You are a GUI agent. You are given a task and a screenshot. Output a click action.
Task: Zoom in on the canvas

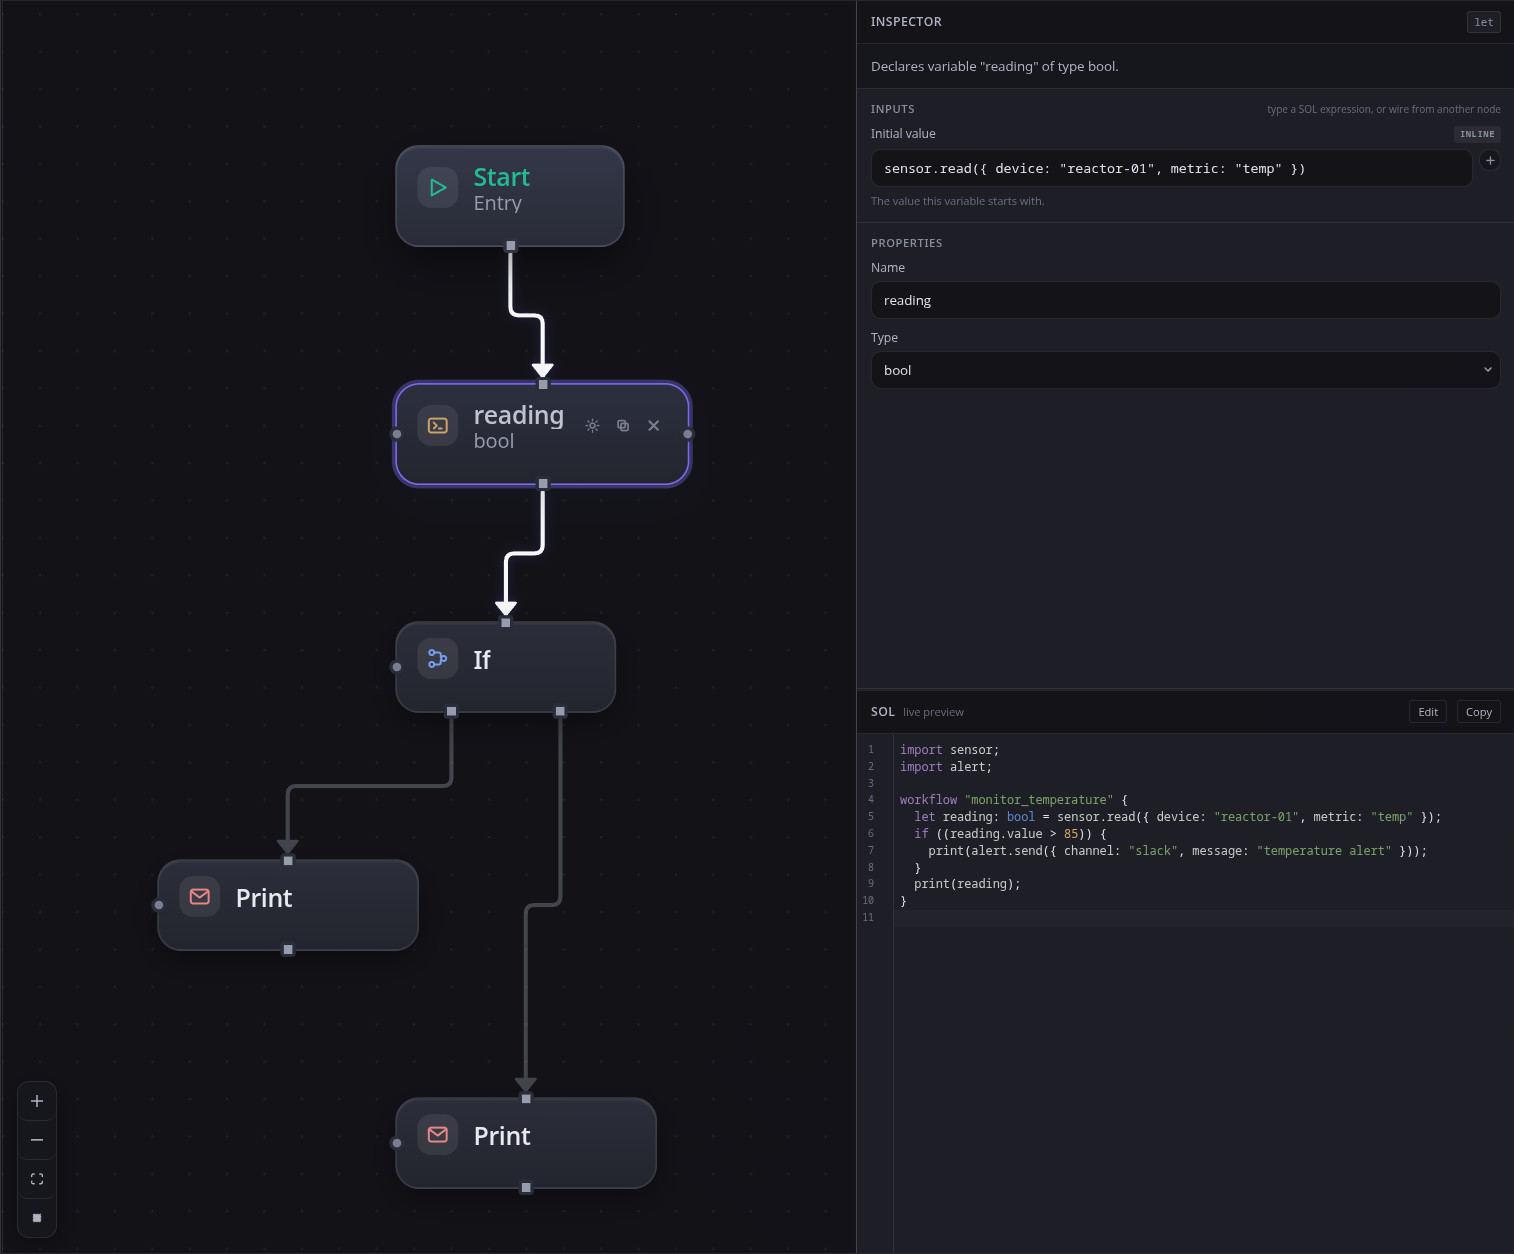point(37,1101)
